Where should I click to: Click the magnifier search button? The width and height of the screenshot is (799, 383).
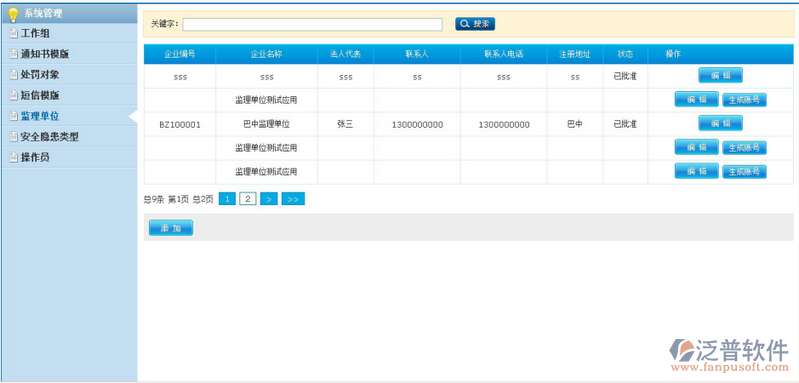click(x=475, y=24)
